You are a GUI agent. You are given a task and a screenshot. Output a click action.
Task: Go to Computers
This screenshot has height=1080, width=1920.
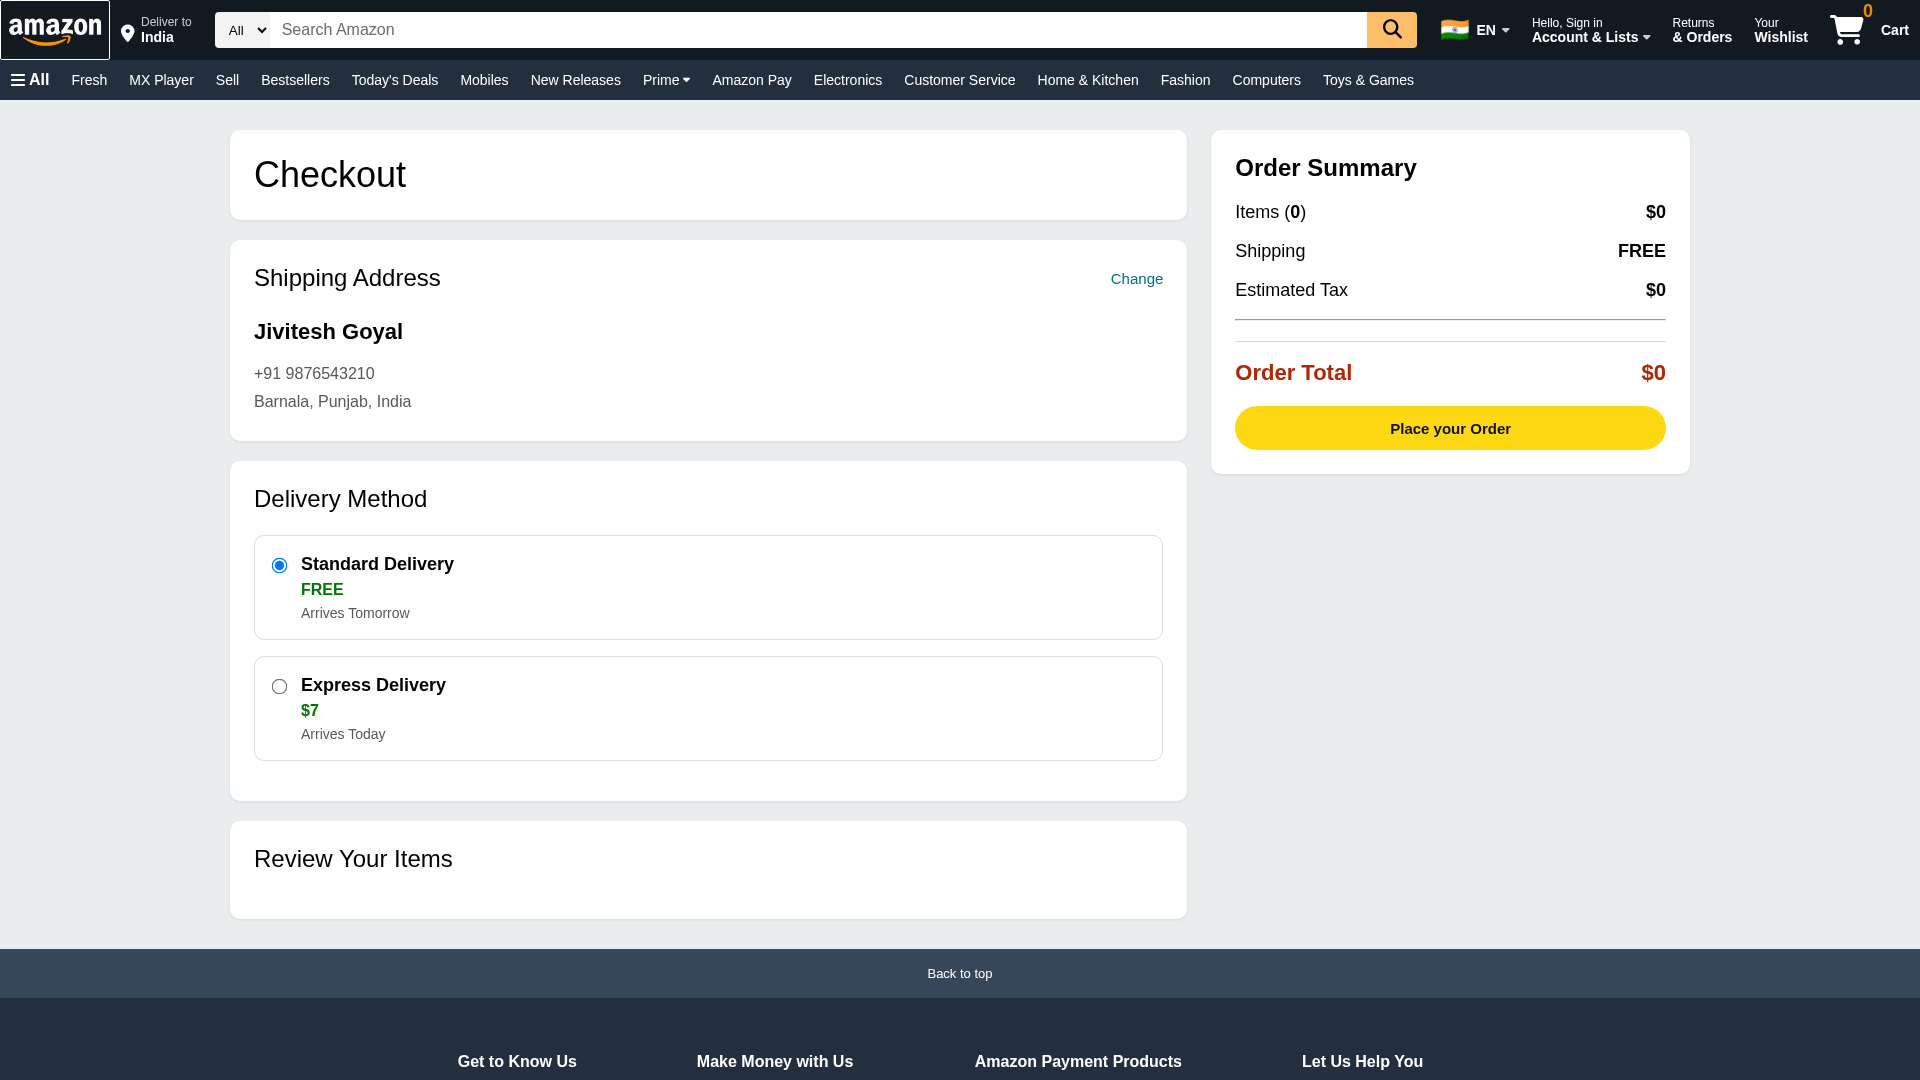click(1266, 80)
